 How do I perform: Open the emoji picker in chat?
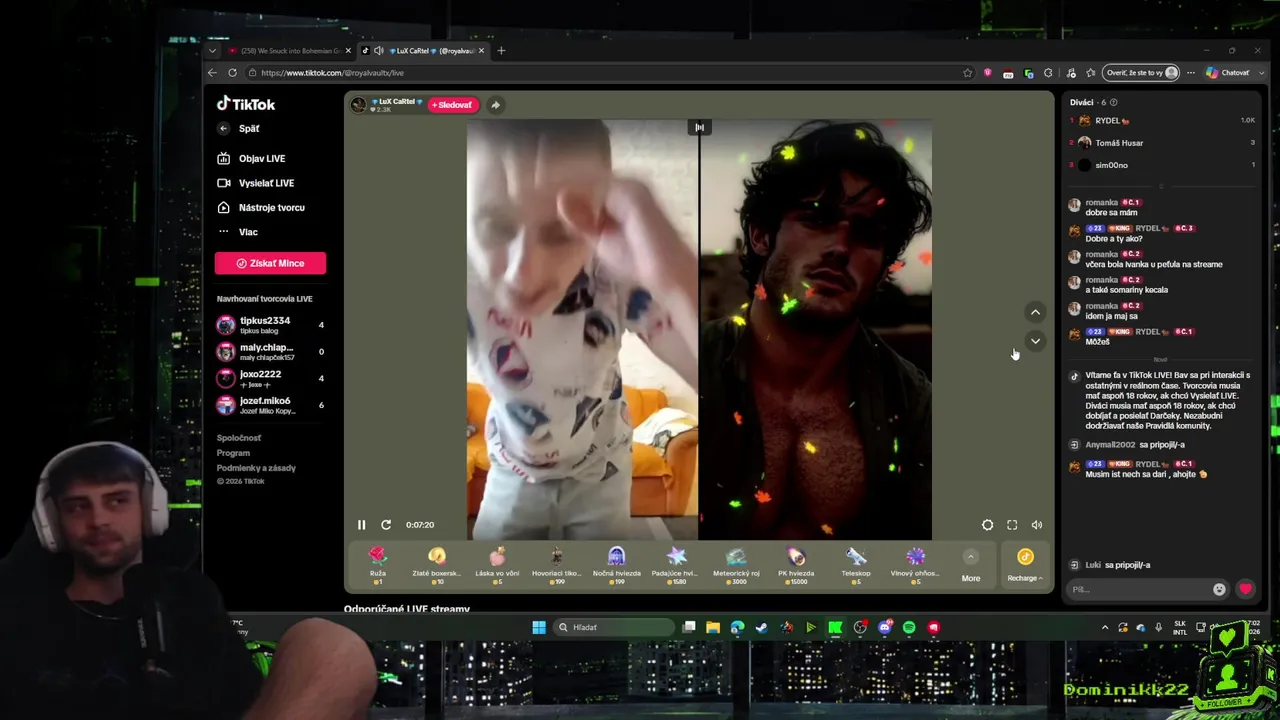click(x=1219, y=589)
